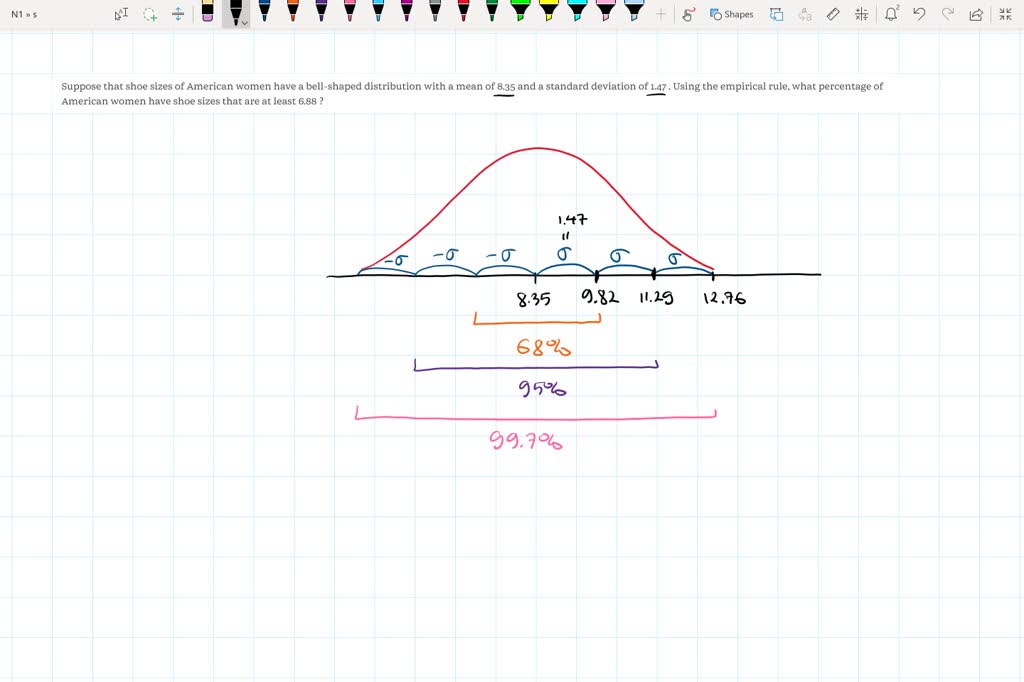The height and width of the screenshot is (682, 1024).
Task: Select the eraser tool
Action: (833, 14)
